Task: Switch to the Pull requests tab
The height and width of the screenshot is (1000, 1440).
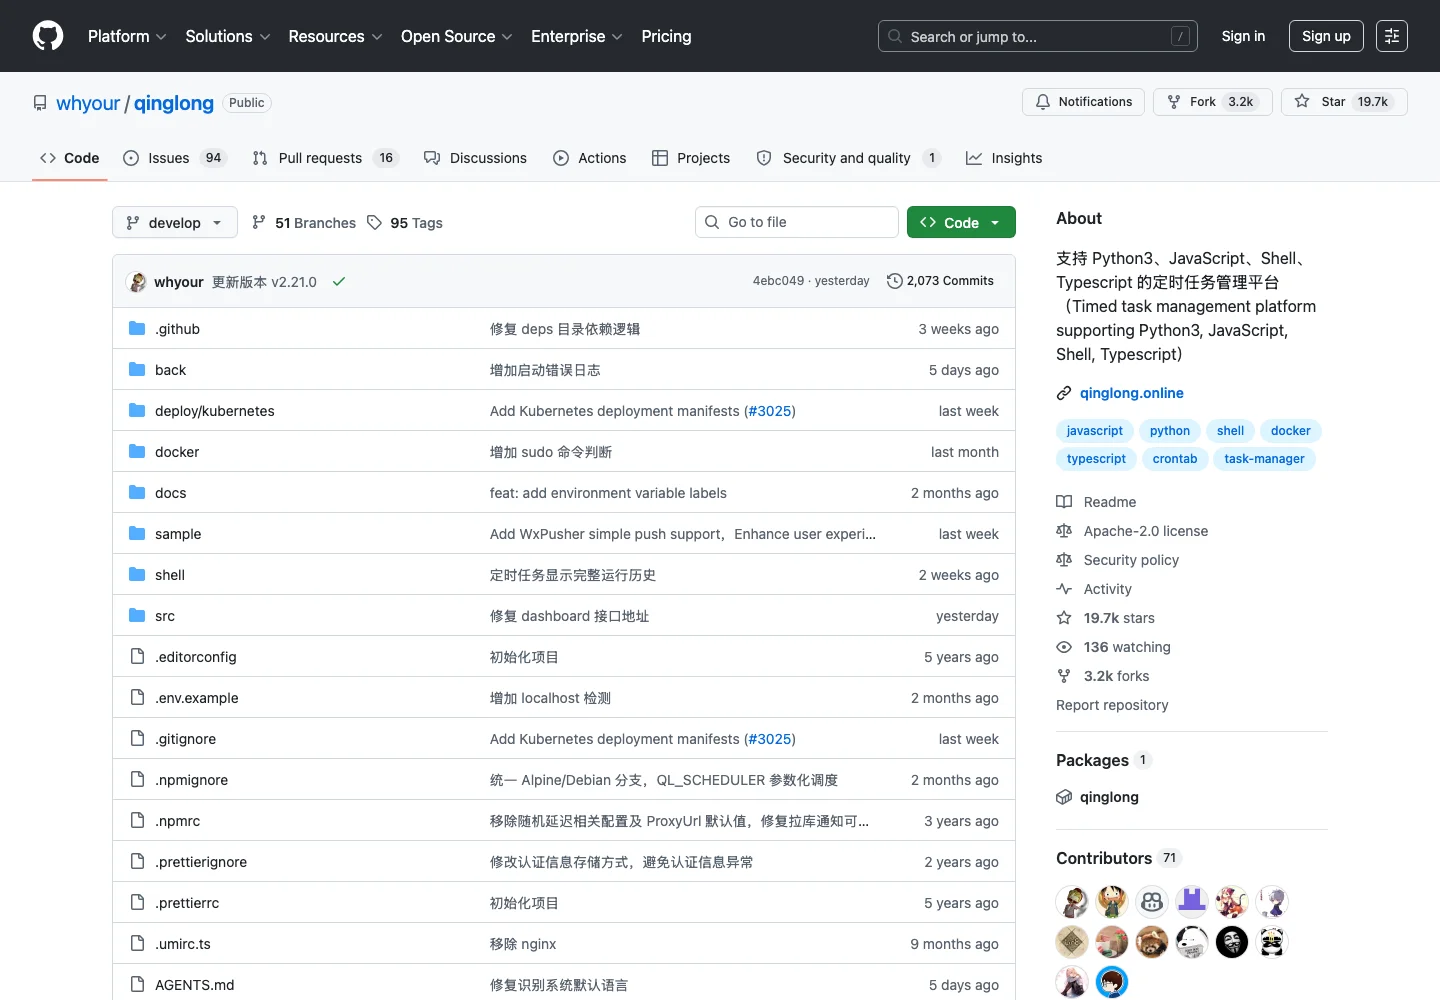Action: click(325, 158)
